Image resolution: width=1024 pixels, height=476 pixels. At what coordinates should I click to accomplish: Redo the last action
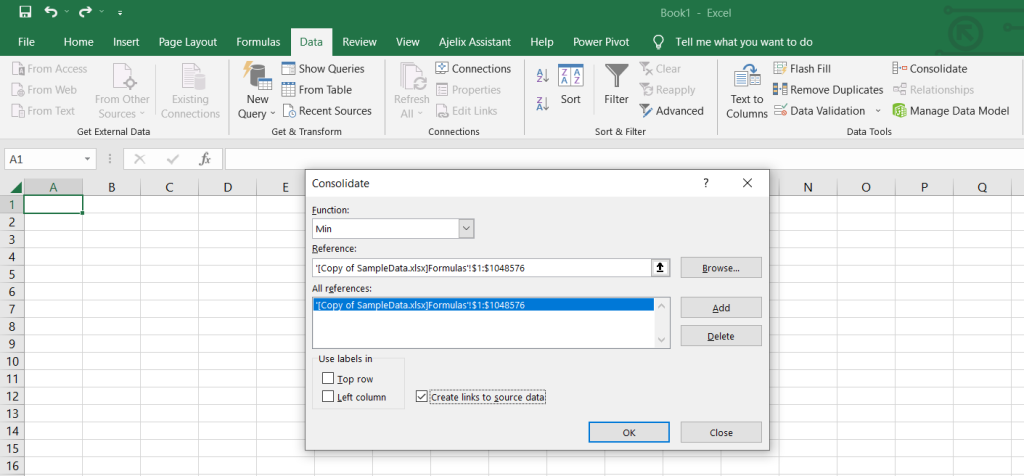click(x=85, y=12)
